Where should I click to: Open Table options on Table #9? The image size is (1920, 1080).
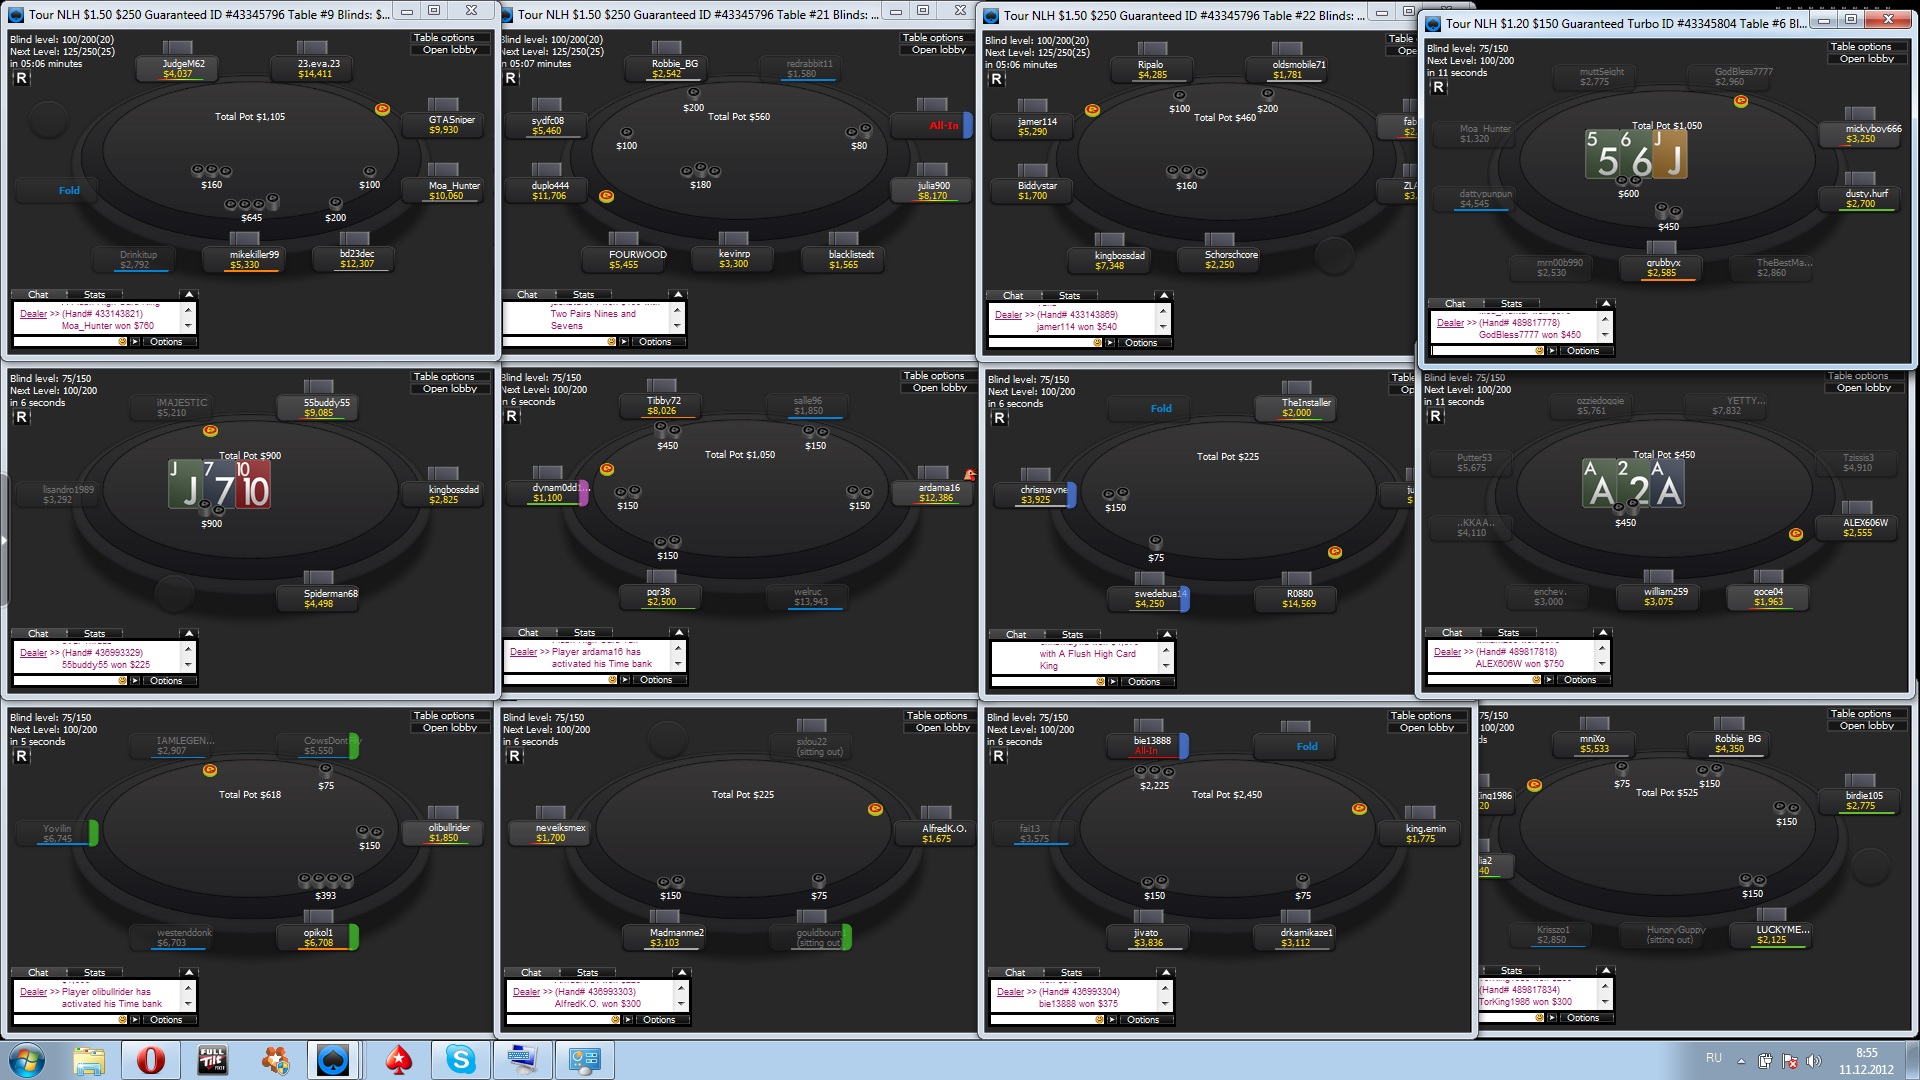(x=444, y=38)
